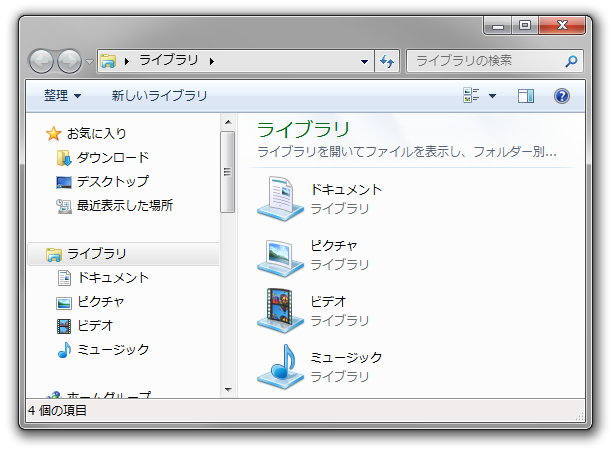Open Help with the question mark icon
614x455 pixels.
(562, 96)
